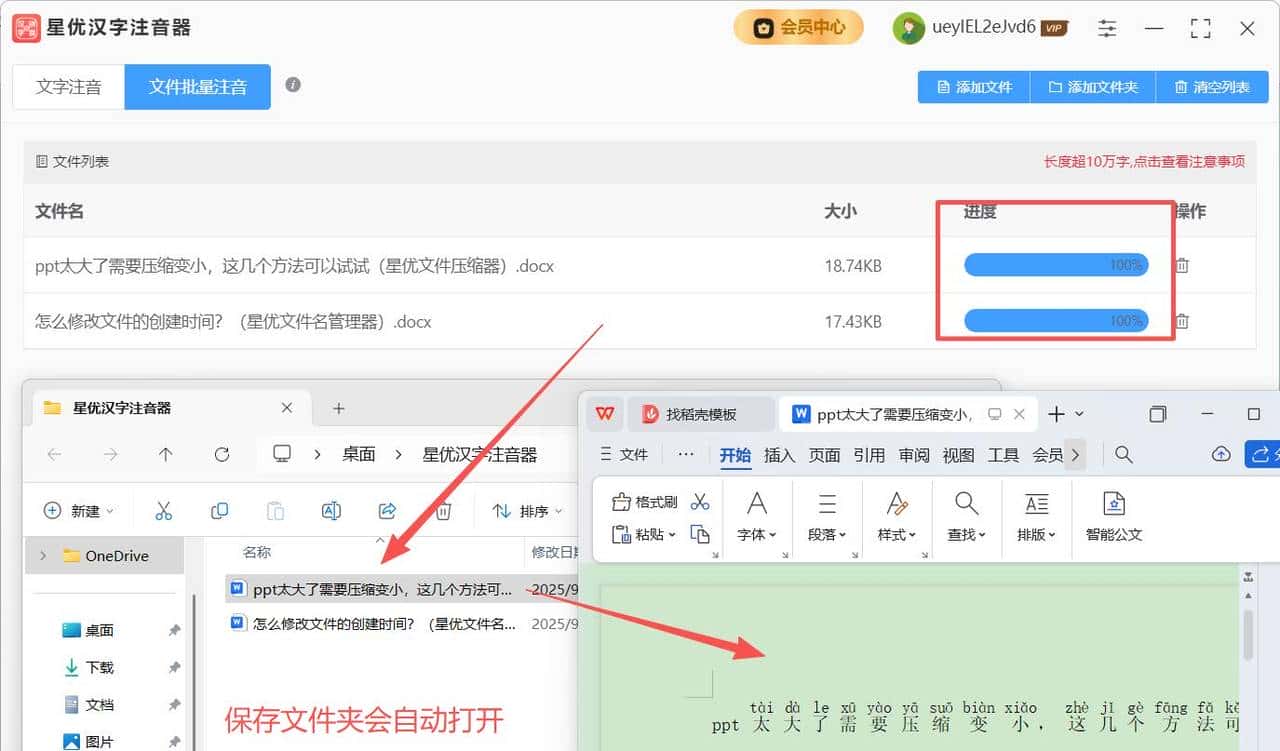The height and width of the screenshot is (751, 1280).
Task: Click the copy icon in Explorer toolbar
Action: [x=219, y=510]
